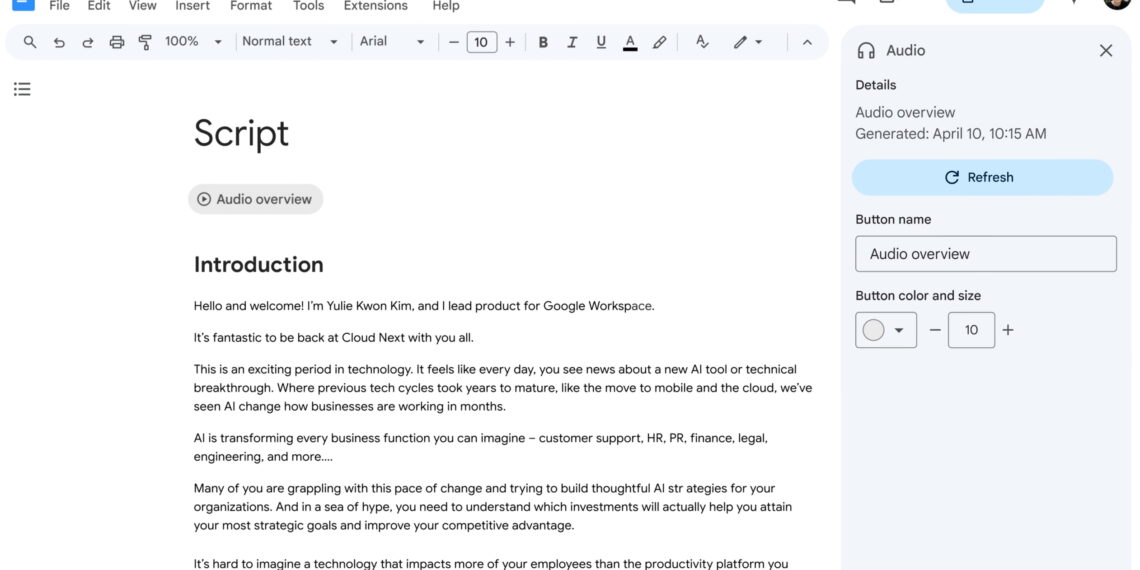Toggle italic formatting
This screenshot has width=1140, height=570.
pos(572,42)
